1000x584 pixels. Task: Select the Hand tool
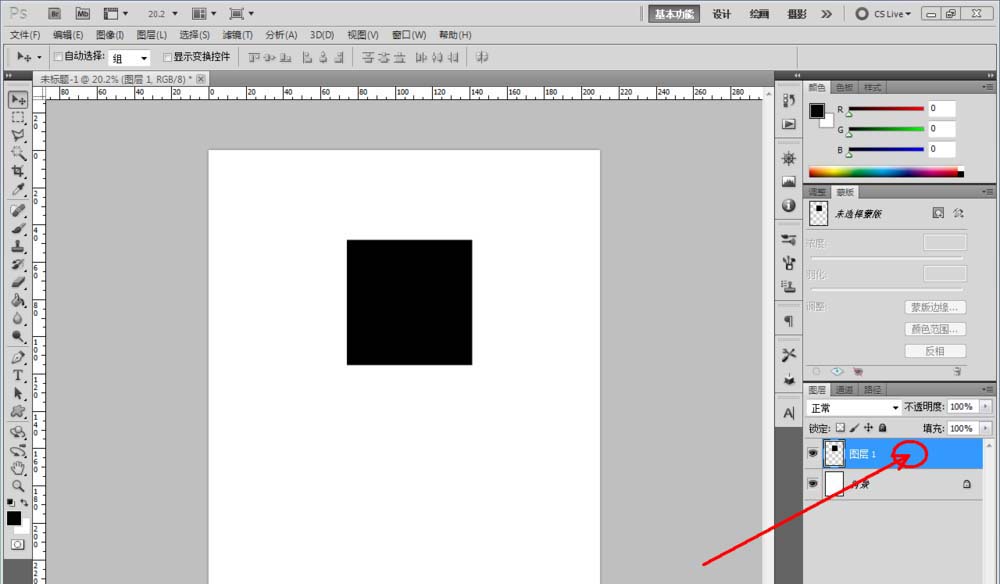point(18,468)
